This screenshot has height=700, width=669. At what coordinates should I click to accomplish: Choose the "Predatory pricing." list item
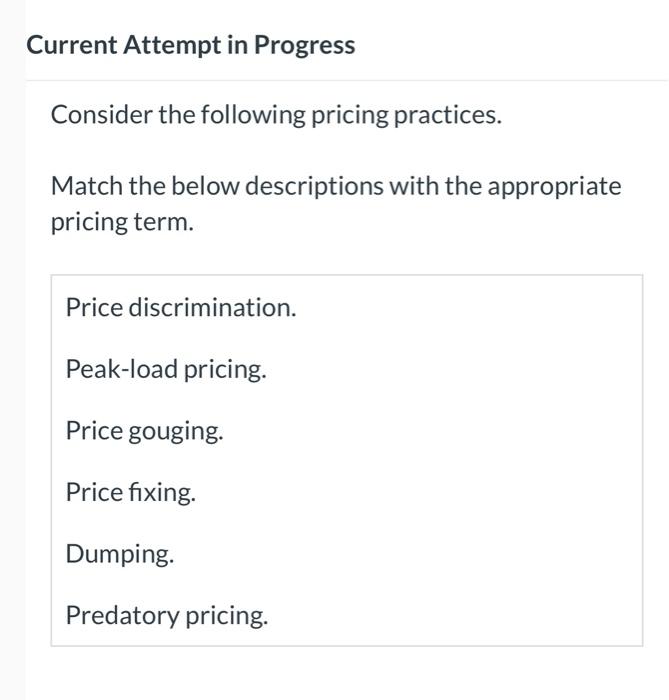pos(167,615)
